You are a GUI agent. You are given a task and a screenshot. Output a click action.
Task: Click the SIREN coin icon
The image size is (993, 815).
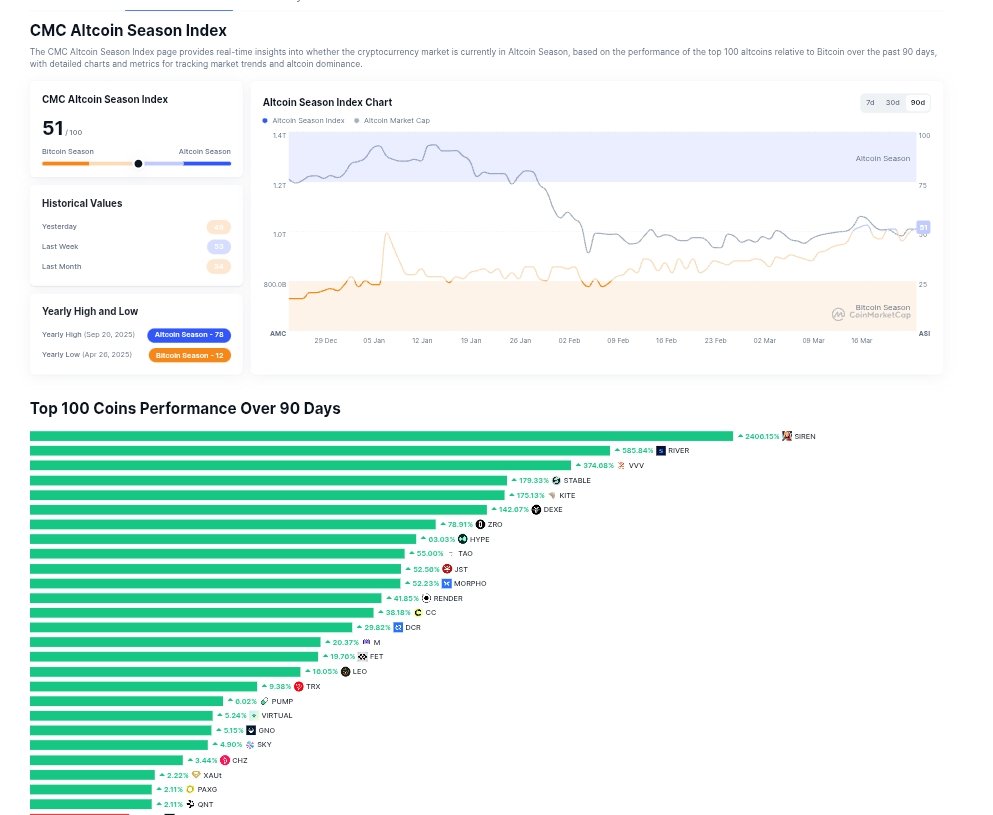788,436
